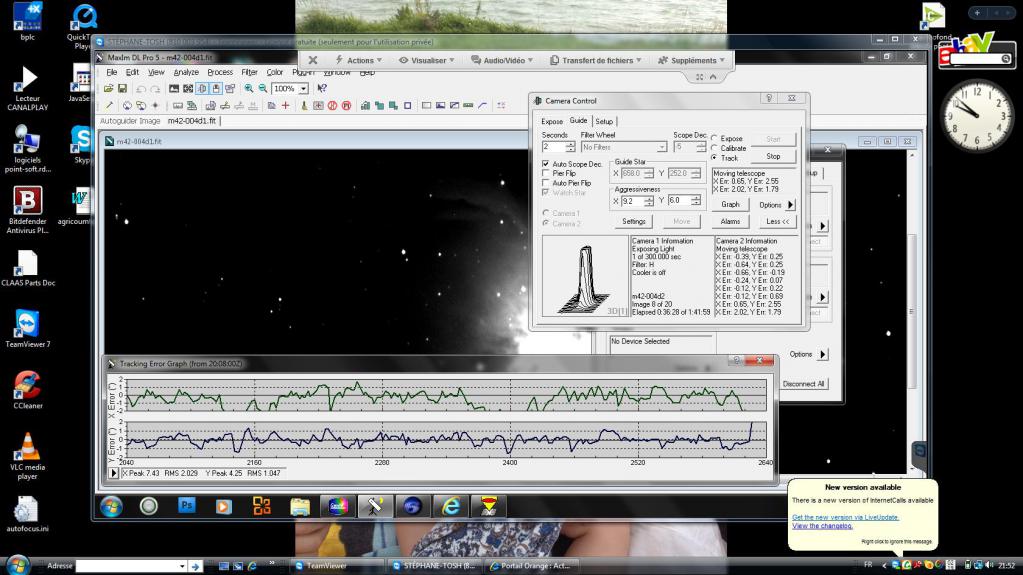Open the Analyze menu

coord(186,72)
